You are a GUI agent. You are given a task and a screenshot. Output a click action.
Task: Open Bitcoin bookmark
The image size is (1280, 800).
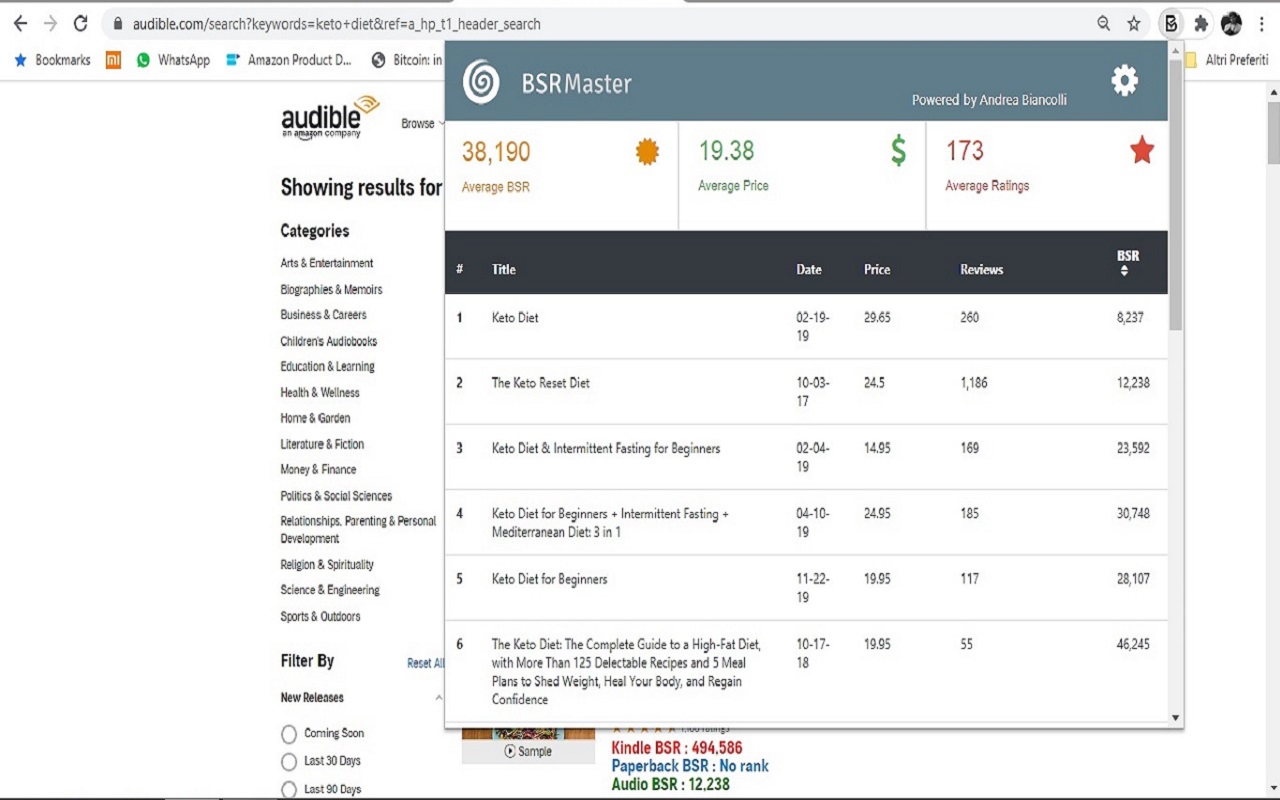(x=407, y=60)
